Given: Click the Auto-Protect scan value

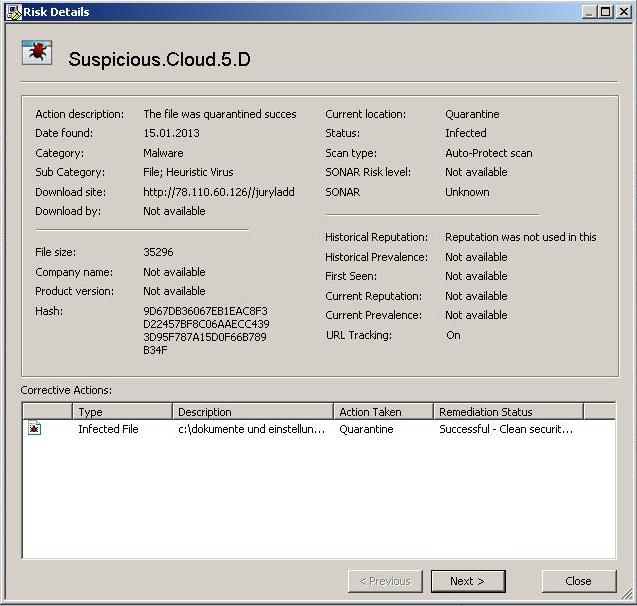Looking at the screenshot, I should [488, 153].
